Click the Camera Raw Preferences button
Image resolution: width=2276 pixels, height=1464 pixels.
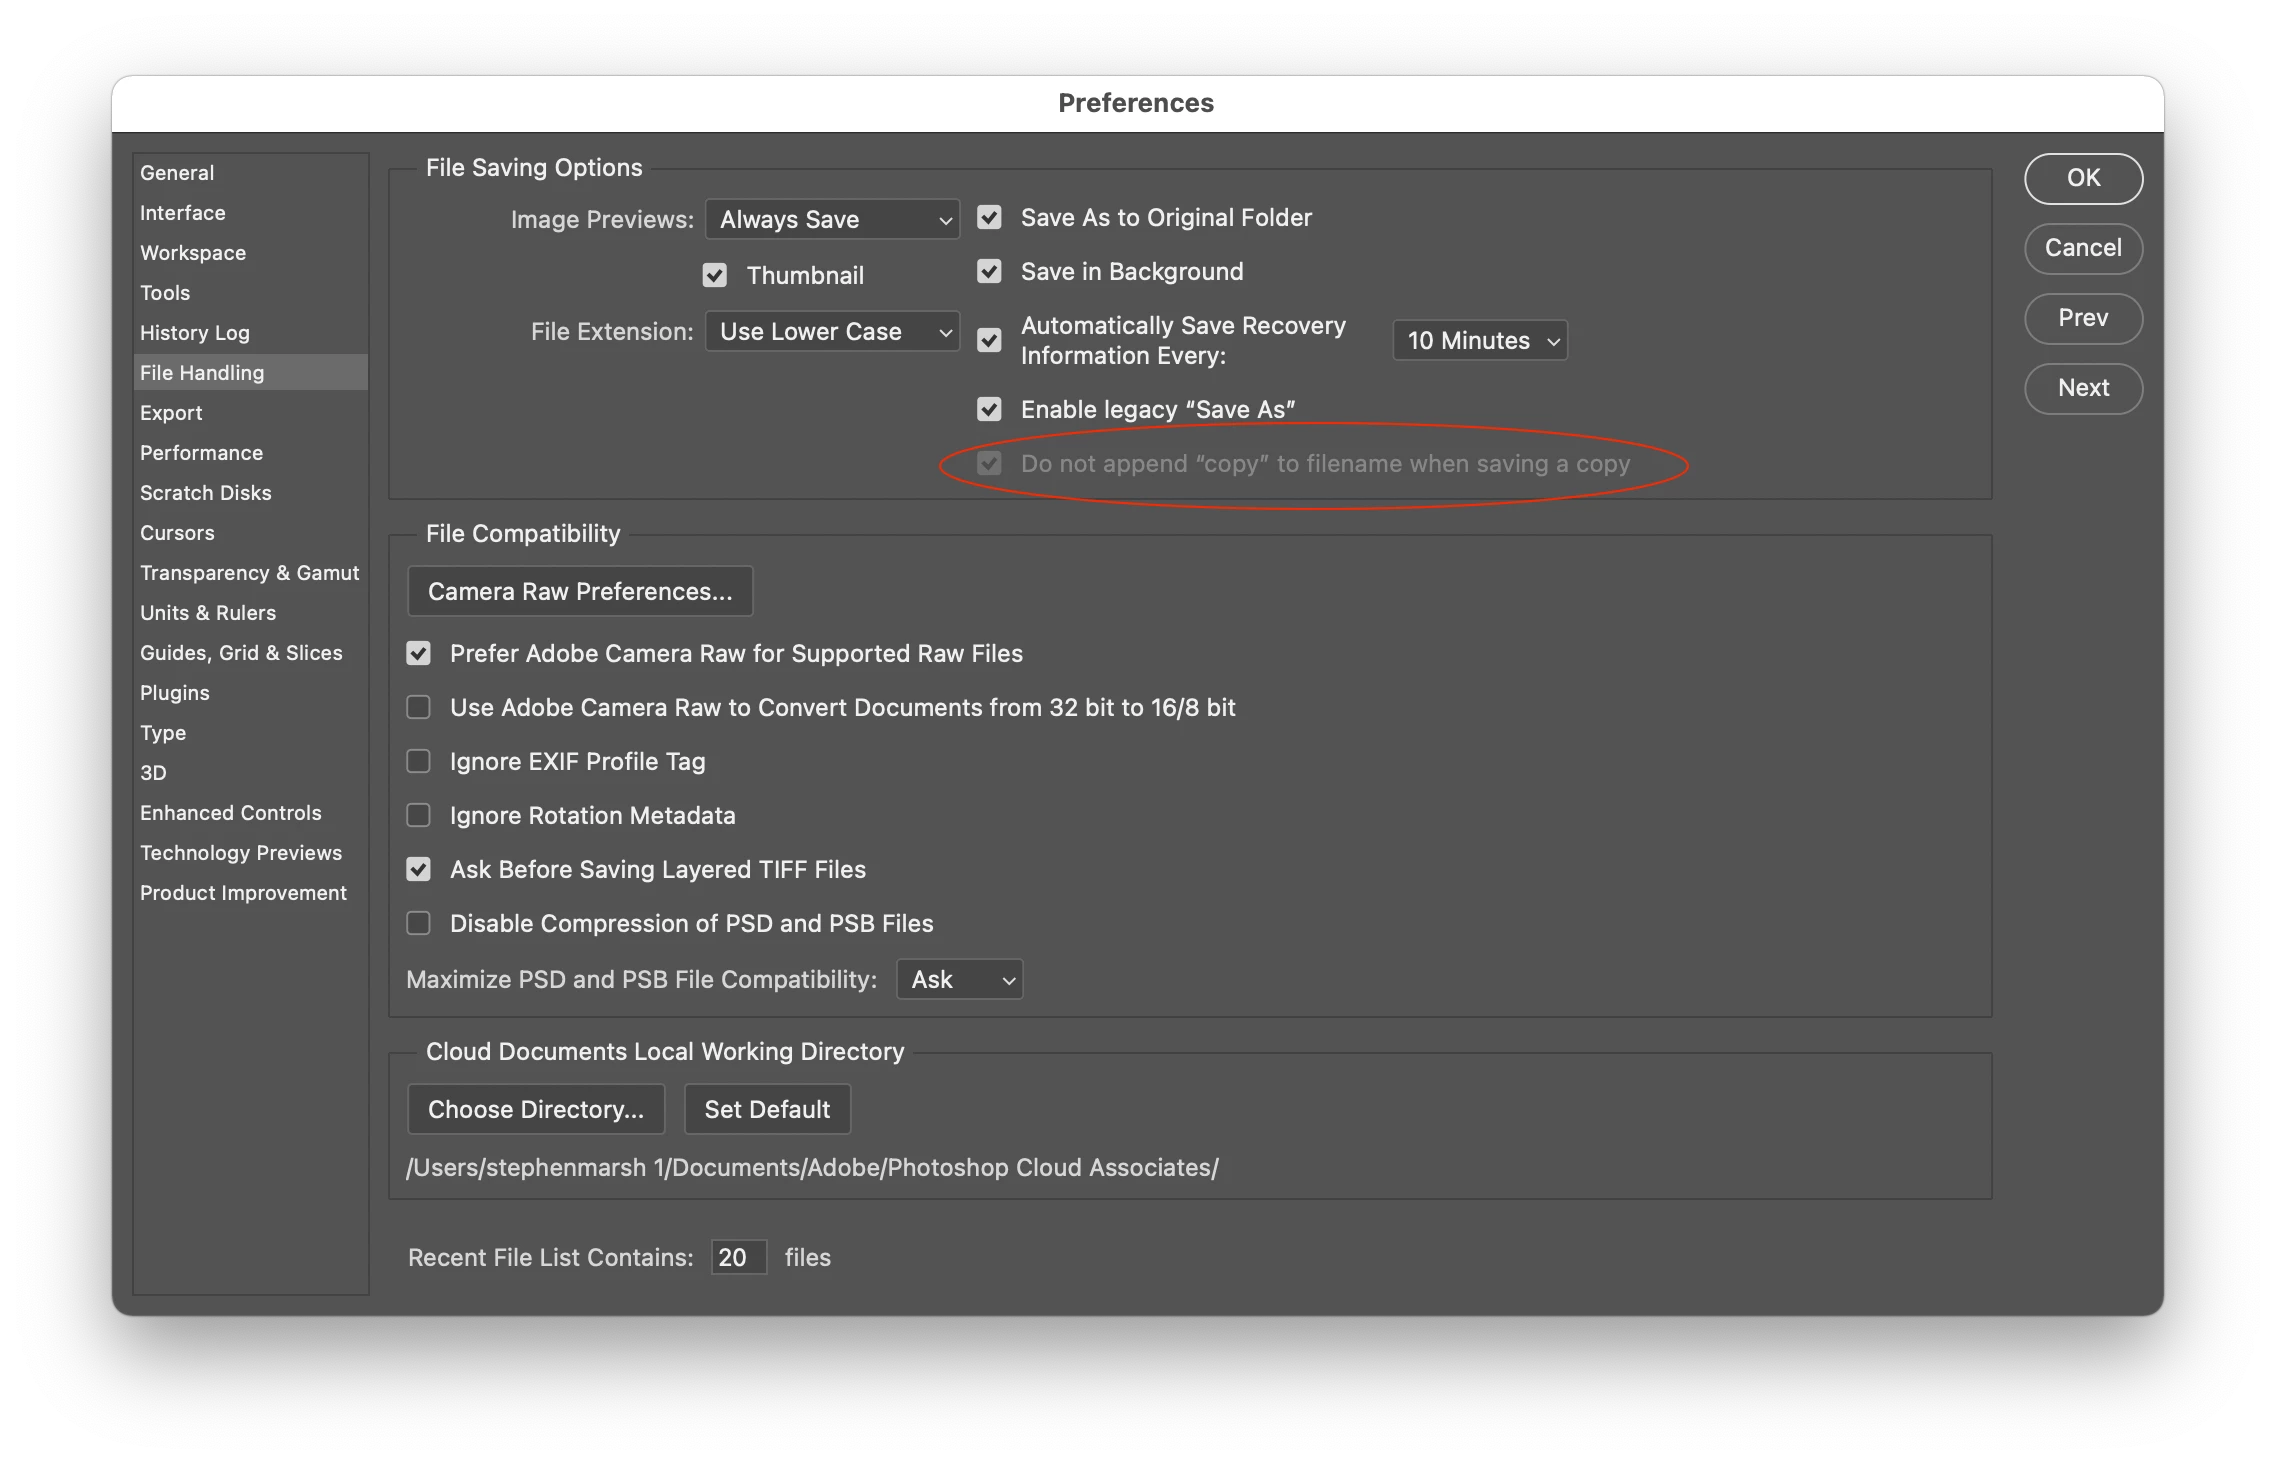pyautogui.click(x=580, y=592)
